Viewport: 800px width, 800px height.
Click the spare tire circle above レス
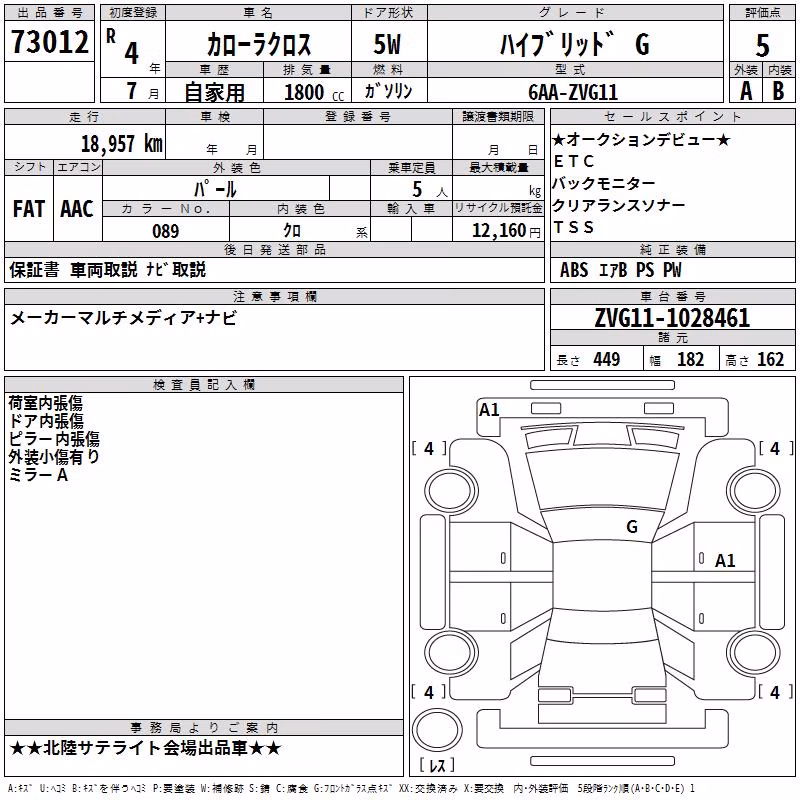point(437,730)
